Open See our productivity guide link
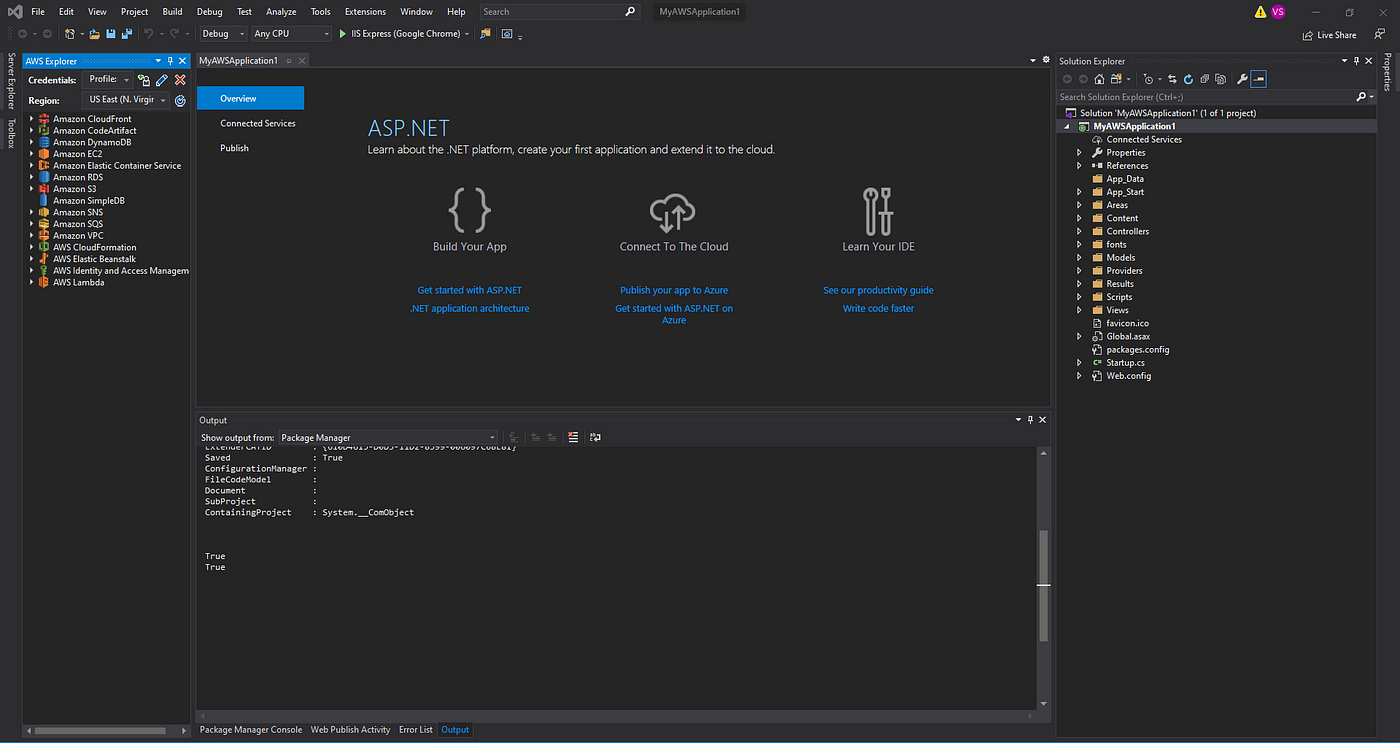Screen dimensions: 1400x743 pyautogui.click(x=878, y=290)
